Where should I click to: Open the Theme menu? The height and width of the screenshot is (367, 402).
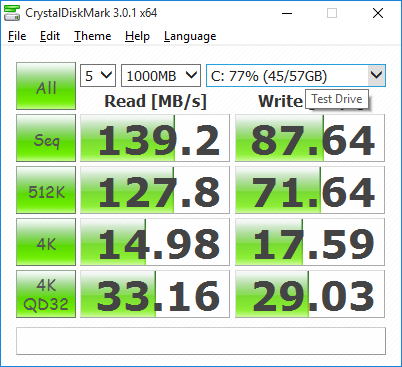[x=92, y=36]
